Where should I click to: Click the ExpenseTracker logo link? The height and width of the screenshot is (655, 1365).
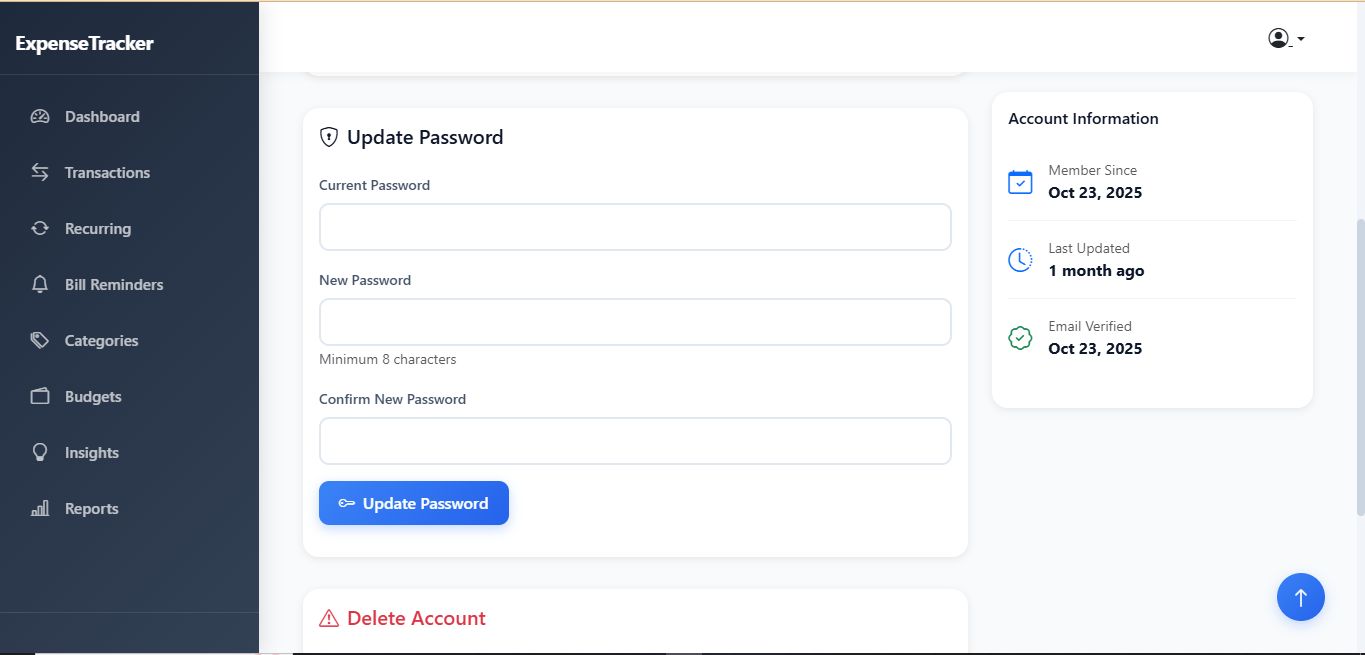pos(85,43)
